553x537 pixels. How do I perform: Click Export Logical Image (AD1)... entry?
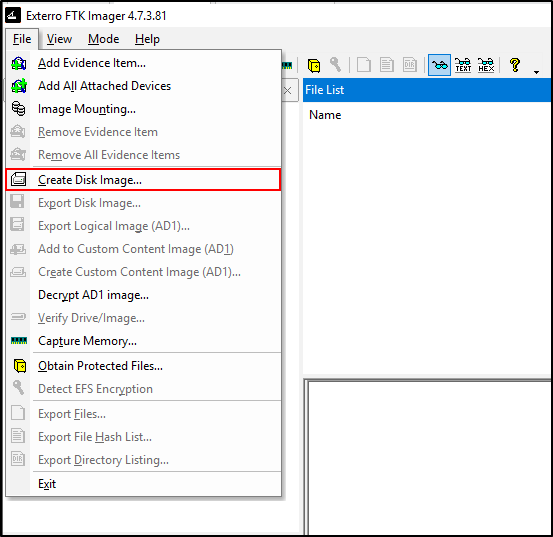coord(144,226)
